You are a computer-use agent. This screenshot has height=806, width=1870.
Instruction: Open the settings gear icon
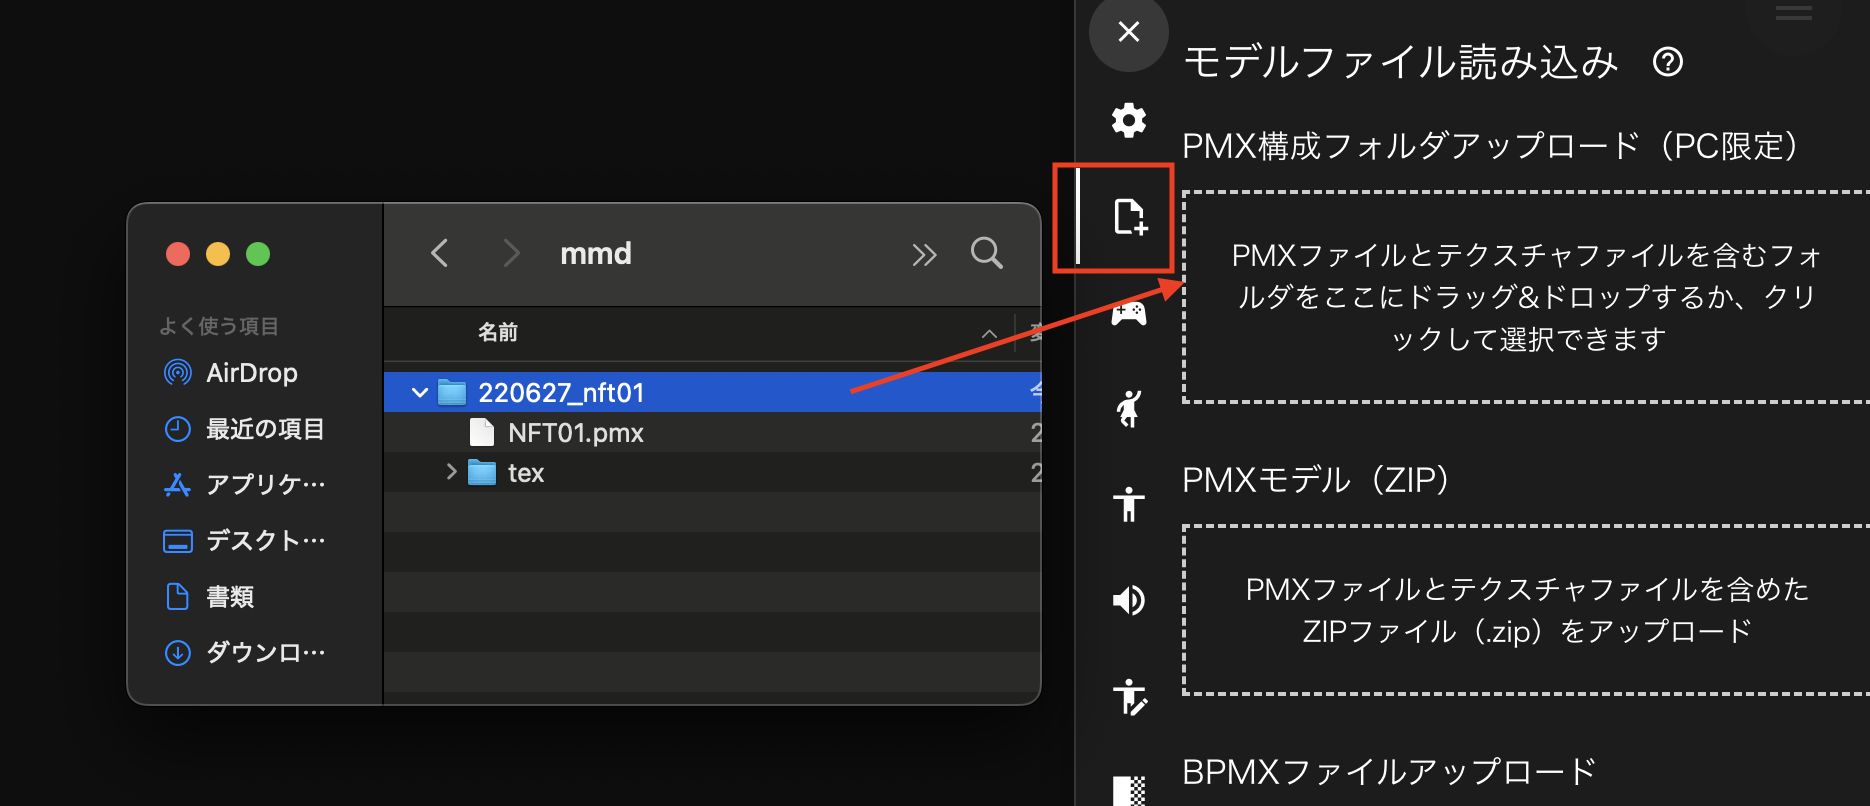[x=1128, y=121]
